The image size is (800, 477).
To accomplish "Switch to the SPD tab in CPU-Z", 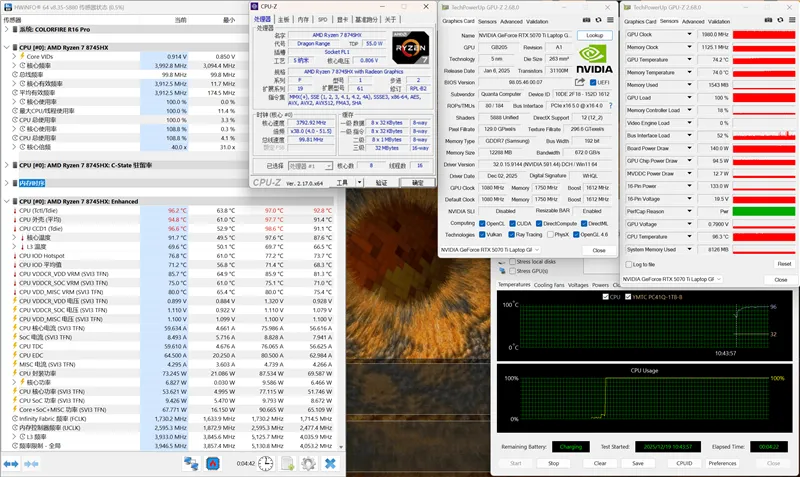I will pos(323,19).
